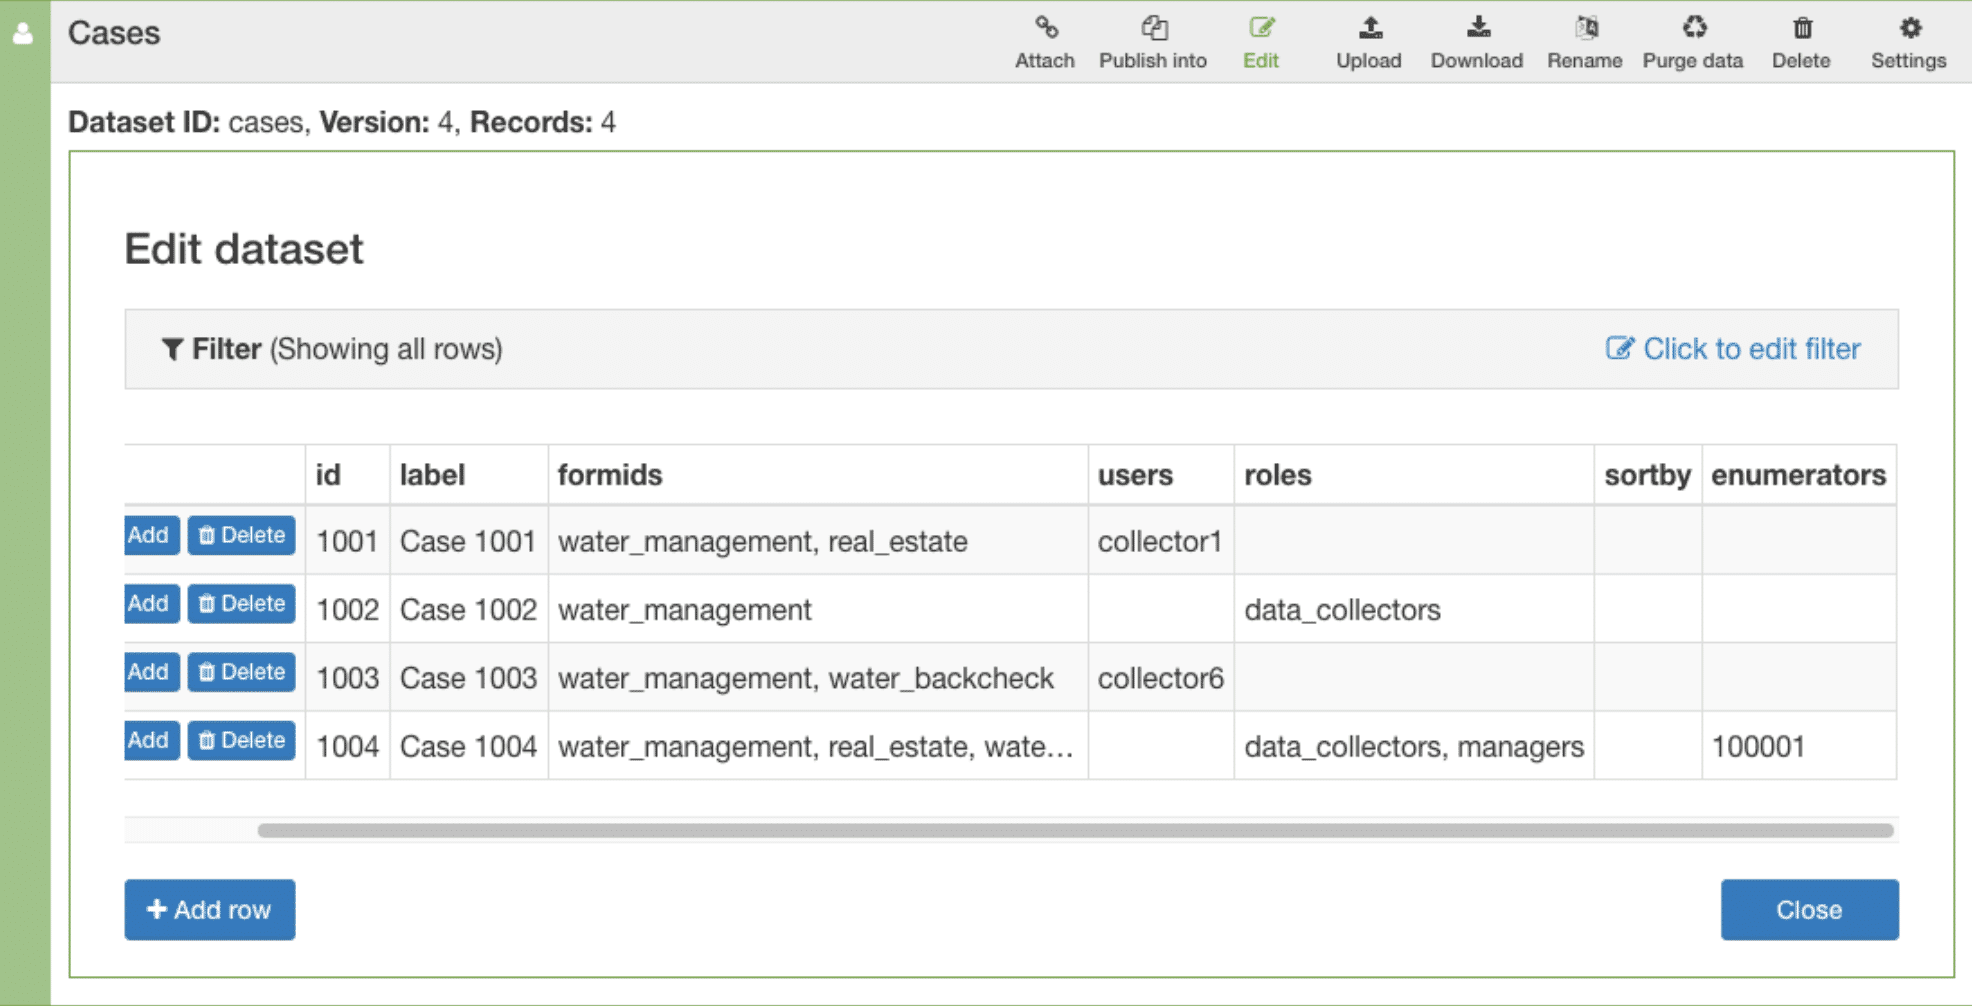Download the cases dataset
Screen dimensions: 1972x1006
point(1477,40)
